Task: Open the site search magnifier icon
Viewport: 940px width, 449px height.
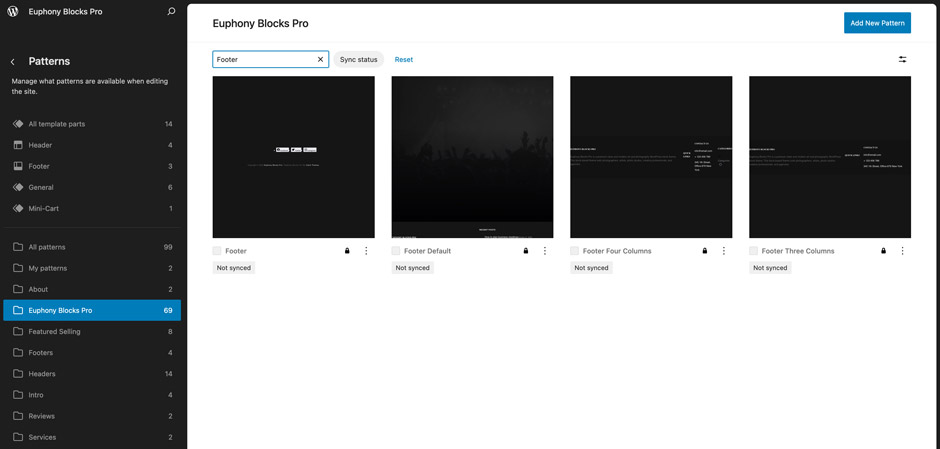Action: 171,12
